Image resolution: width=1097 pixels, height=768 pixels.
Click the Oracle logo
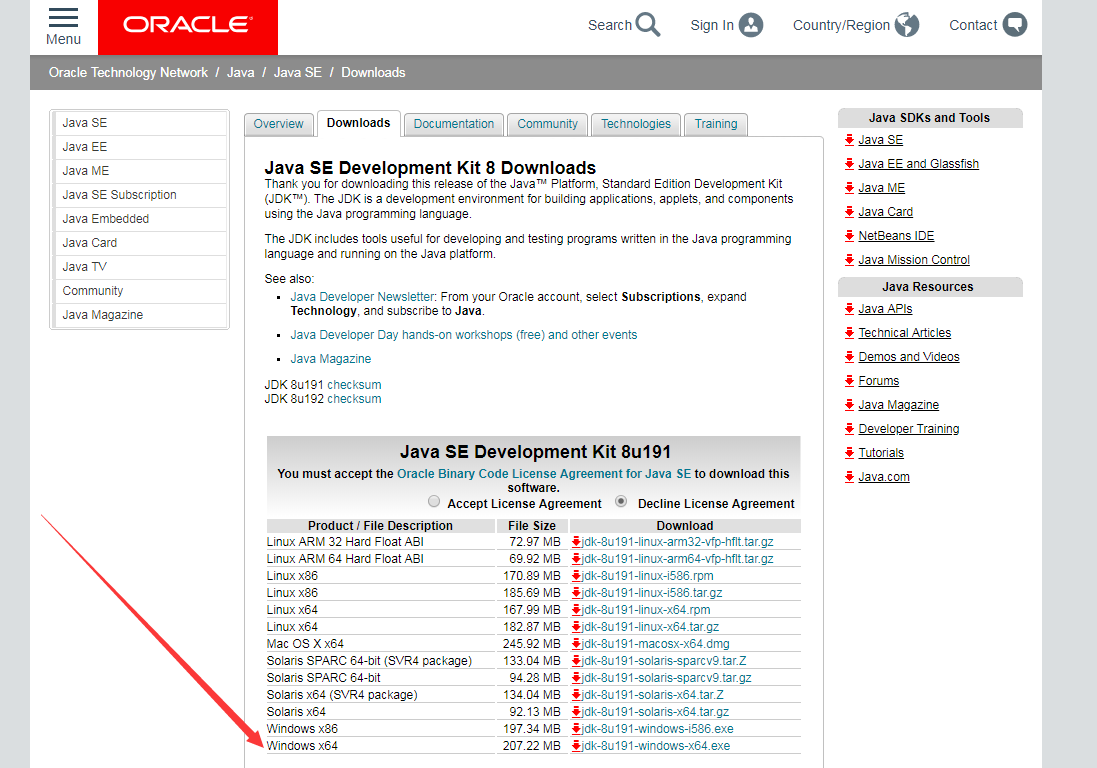(x=187, y=25)
